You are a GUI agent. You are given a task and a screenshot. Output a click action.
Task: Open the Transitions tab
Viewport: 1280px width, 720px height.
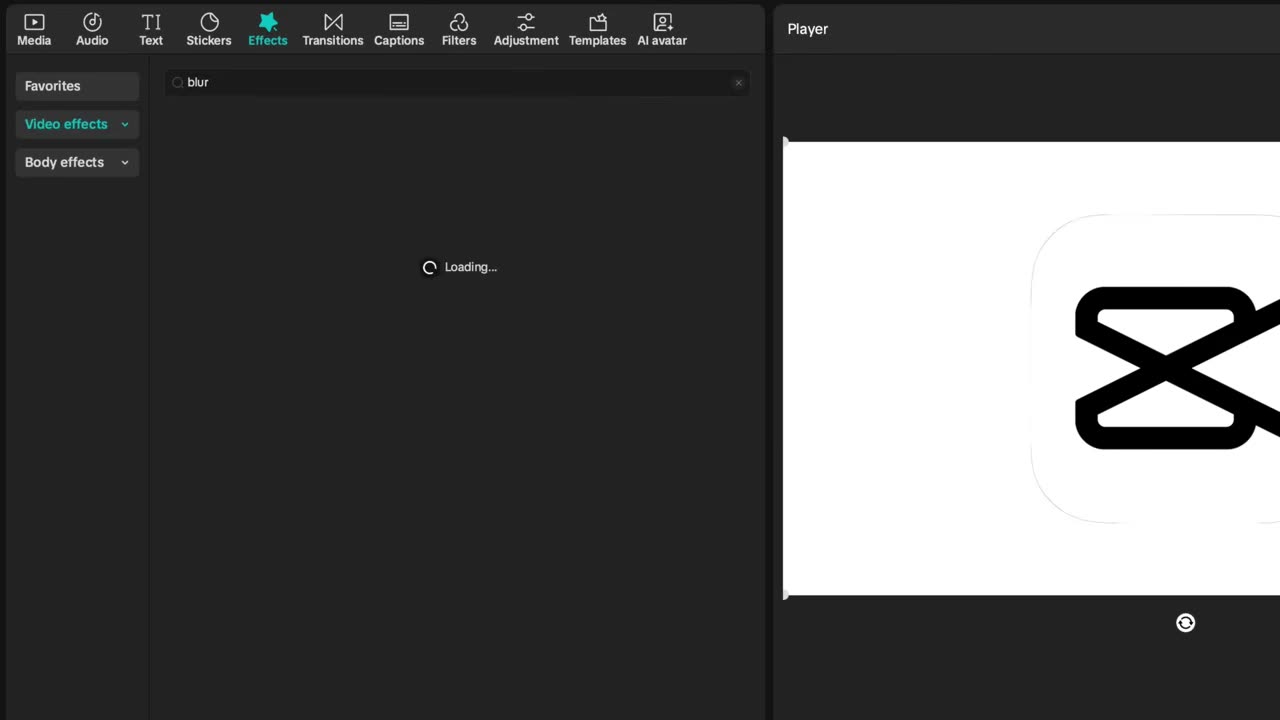click(x=333, y=30)
